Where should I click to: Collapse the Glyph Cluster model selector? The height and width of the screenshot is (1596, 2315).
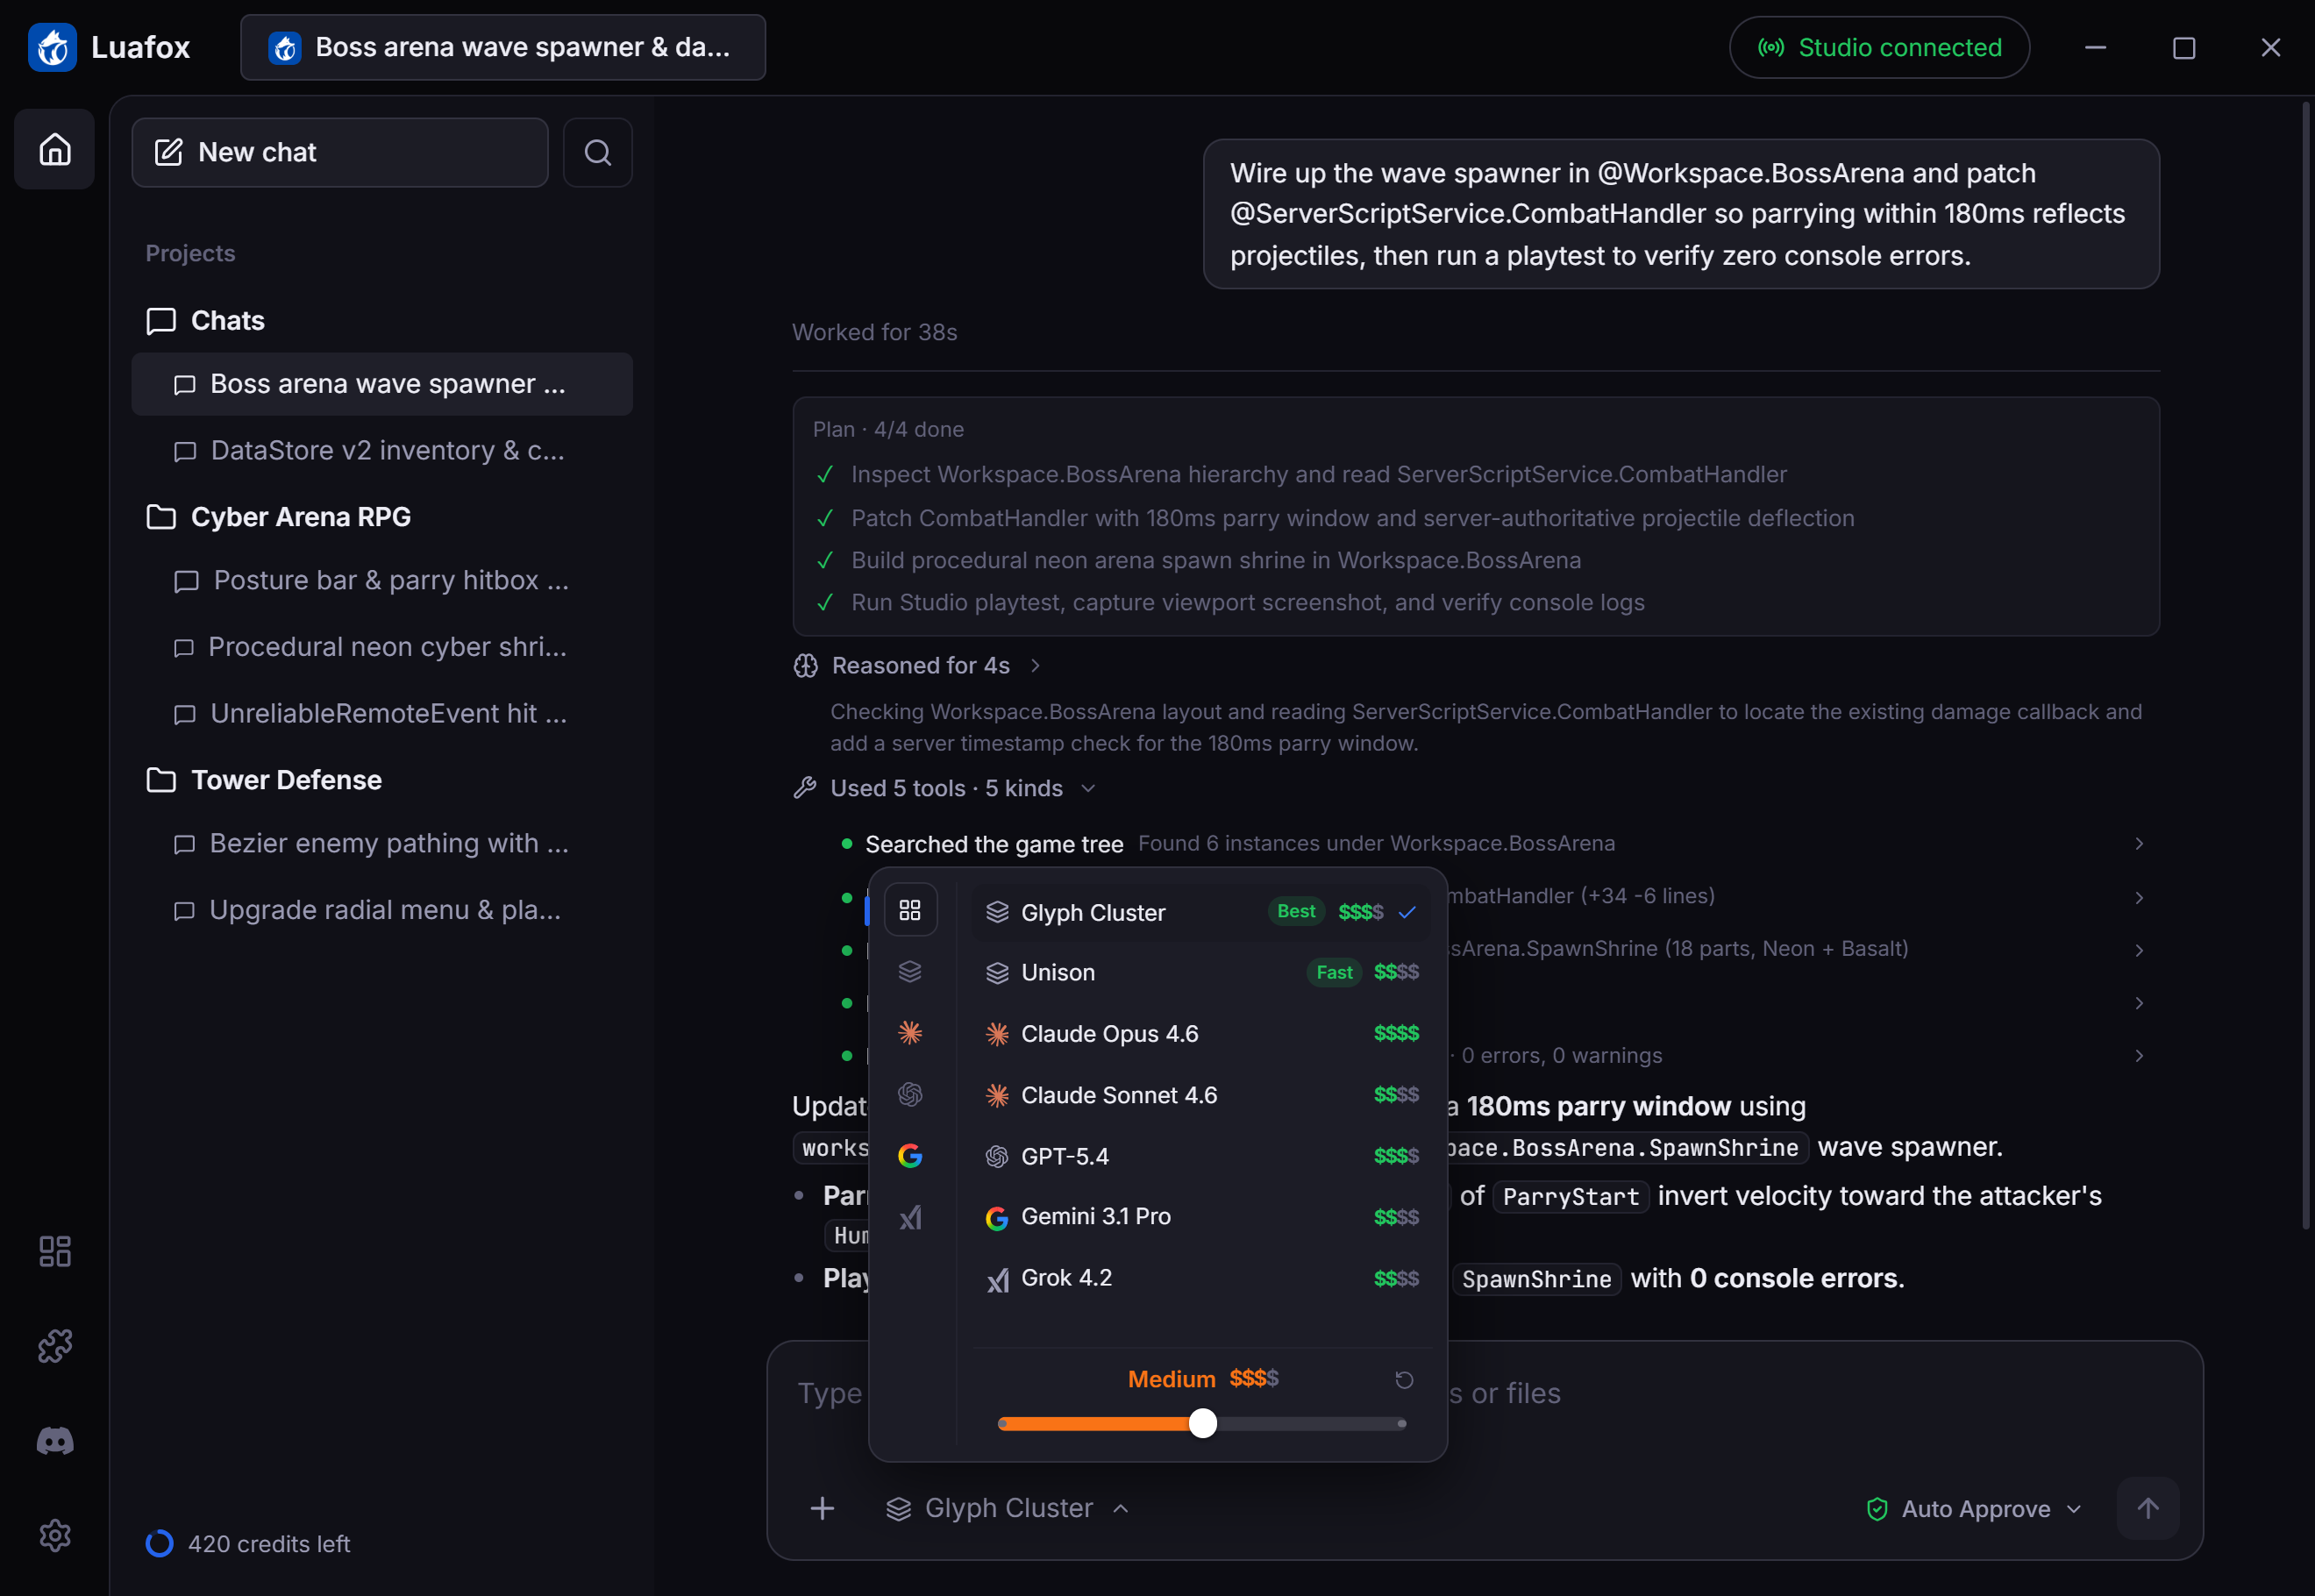click(x=1008, y=1508)
